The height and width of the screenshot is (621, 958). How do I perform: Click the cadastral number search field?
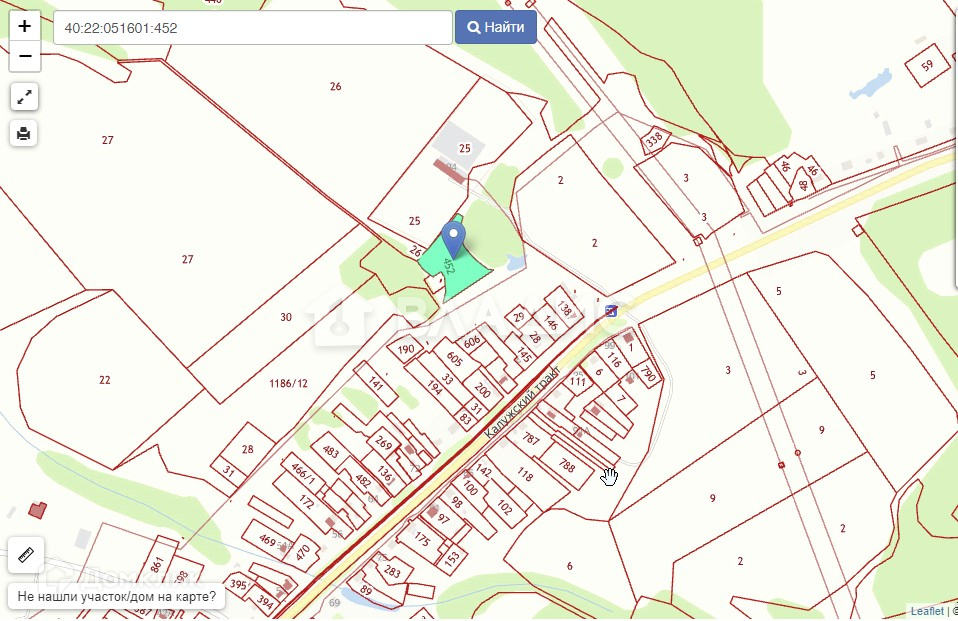tap(252, 28)
